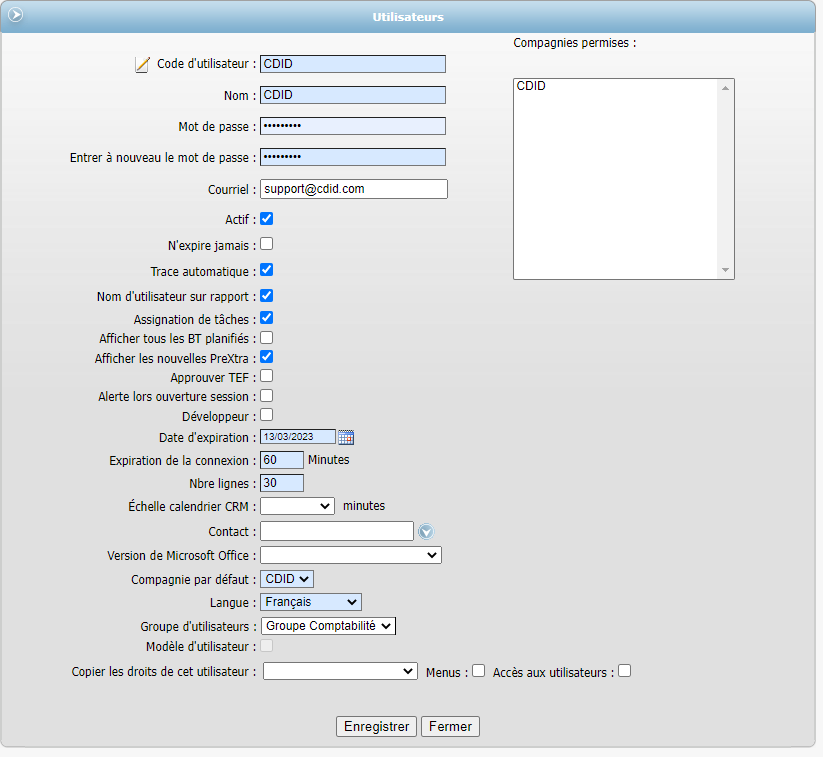Screen dimensions: 823x757
Task: Click the empty Contact input field
Action: 337,531
